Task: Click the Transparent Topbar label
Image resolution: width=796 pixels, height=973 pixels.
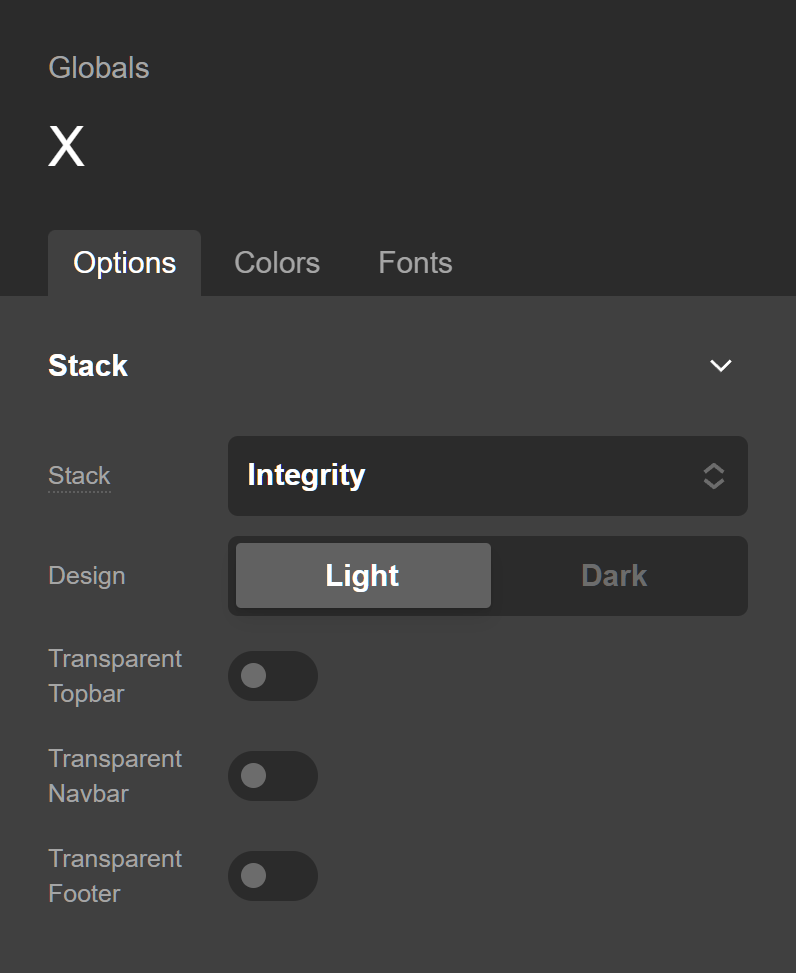Action: click(115, 676)
